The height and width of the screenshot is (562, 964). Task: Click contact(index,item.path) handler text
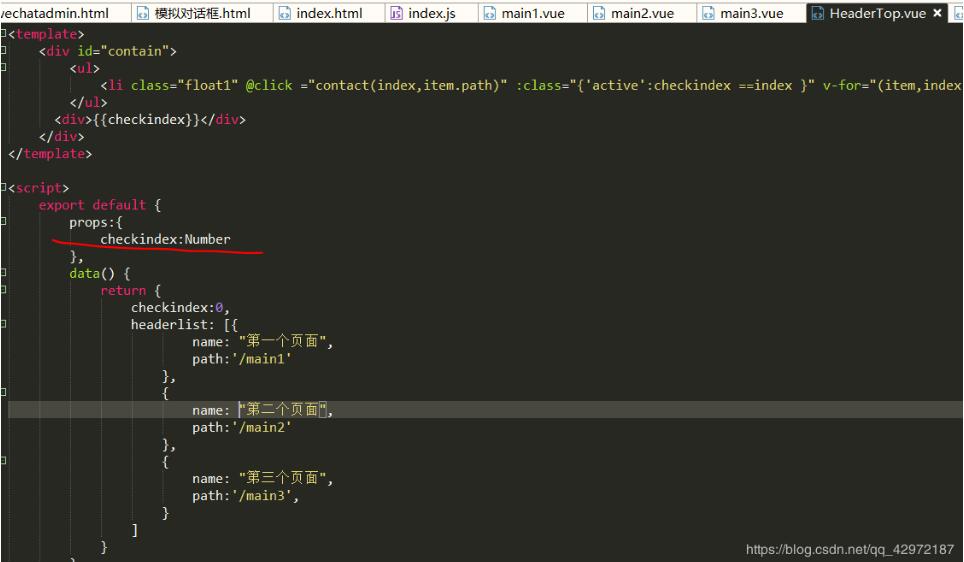click(408, 85)
